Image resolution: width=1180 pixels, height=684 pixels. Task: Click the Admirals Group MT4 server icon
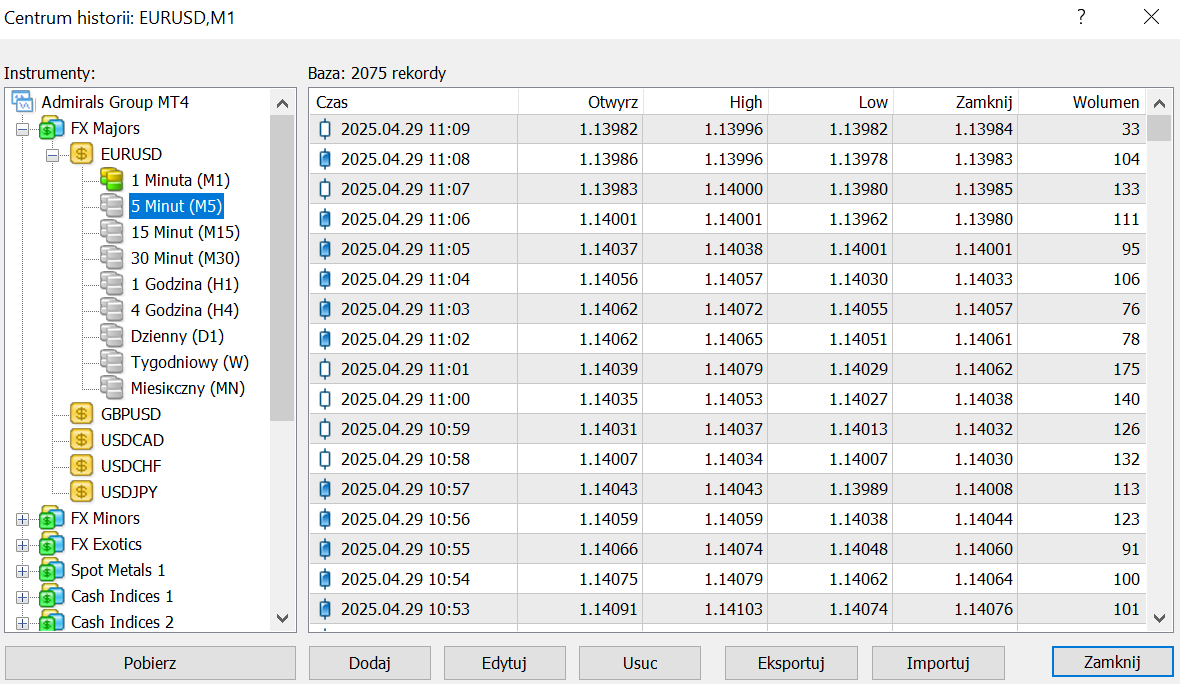tap(23, 102)
